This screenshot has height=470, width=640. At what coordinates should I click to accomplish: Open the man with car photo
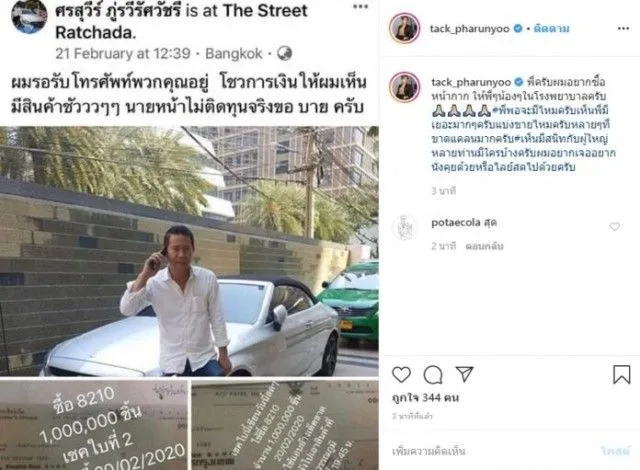pos(189,251)
